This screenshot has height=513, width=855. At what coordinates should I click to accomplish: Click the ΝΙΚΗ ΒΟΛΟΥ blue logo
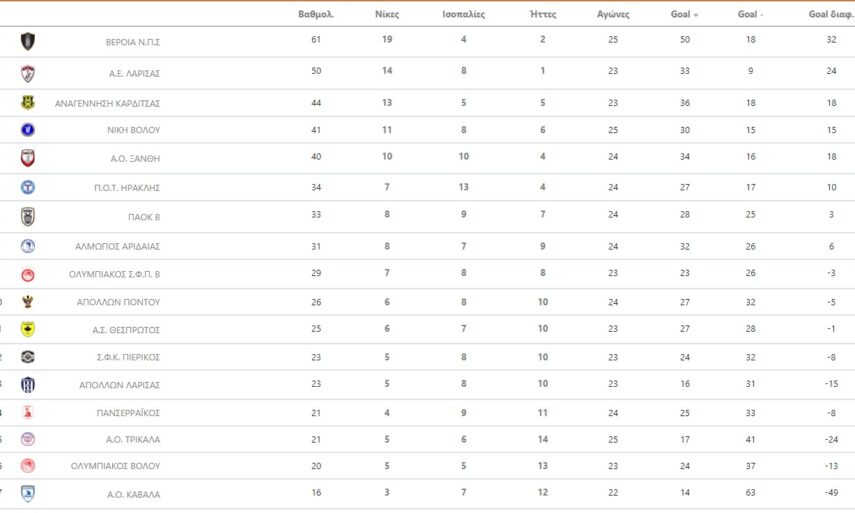click(28, 129)
